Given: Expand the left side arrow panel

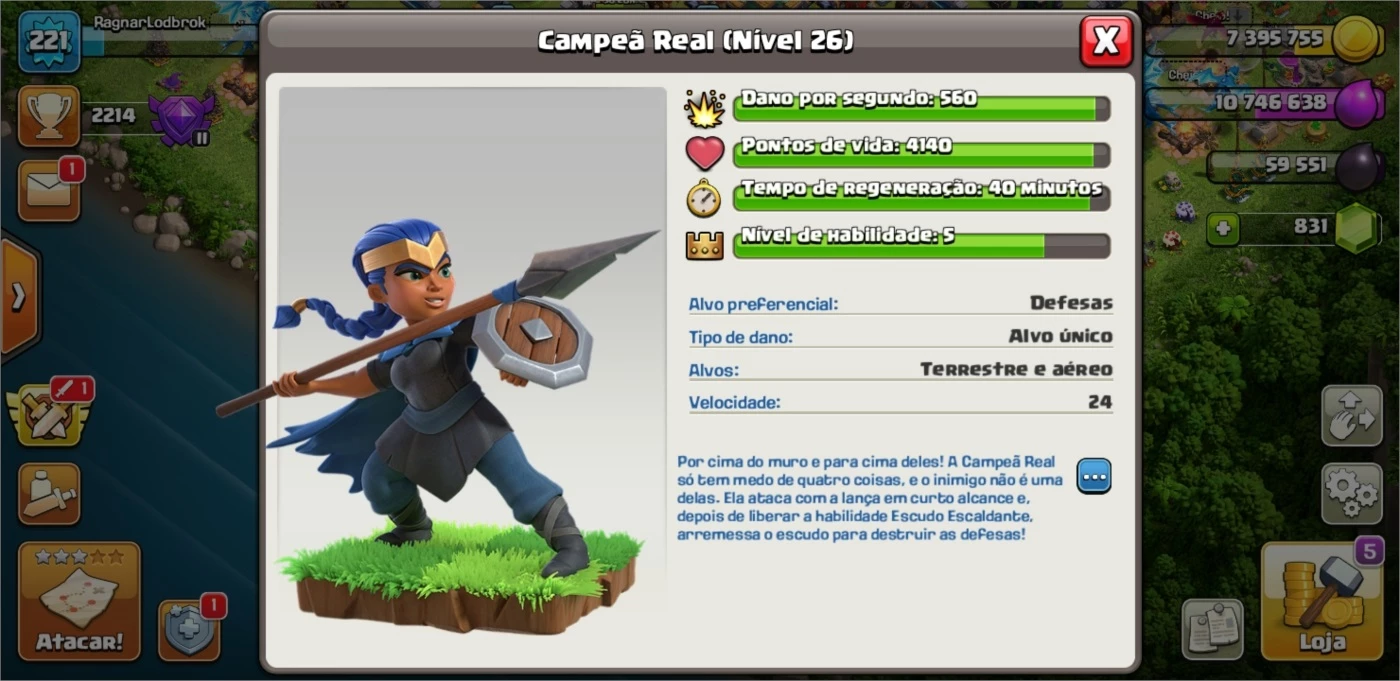Looking at the screenshot, I should pos(18,296).
